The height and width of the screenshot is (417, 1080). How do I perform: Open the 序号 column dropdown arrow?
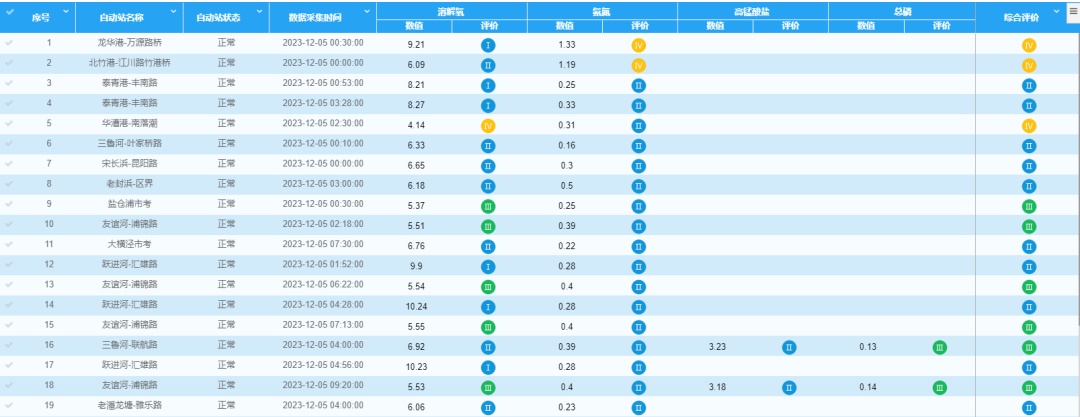[66, 12]
